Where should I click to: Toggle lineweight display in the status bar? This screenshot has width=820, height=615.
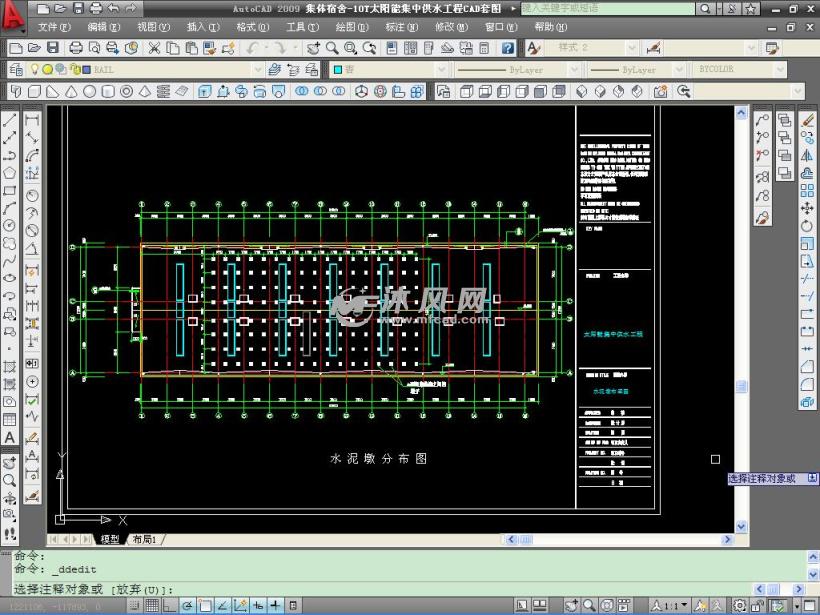[276, 606]
